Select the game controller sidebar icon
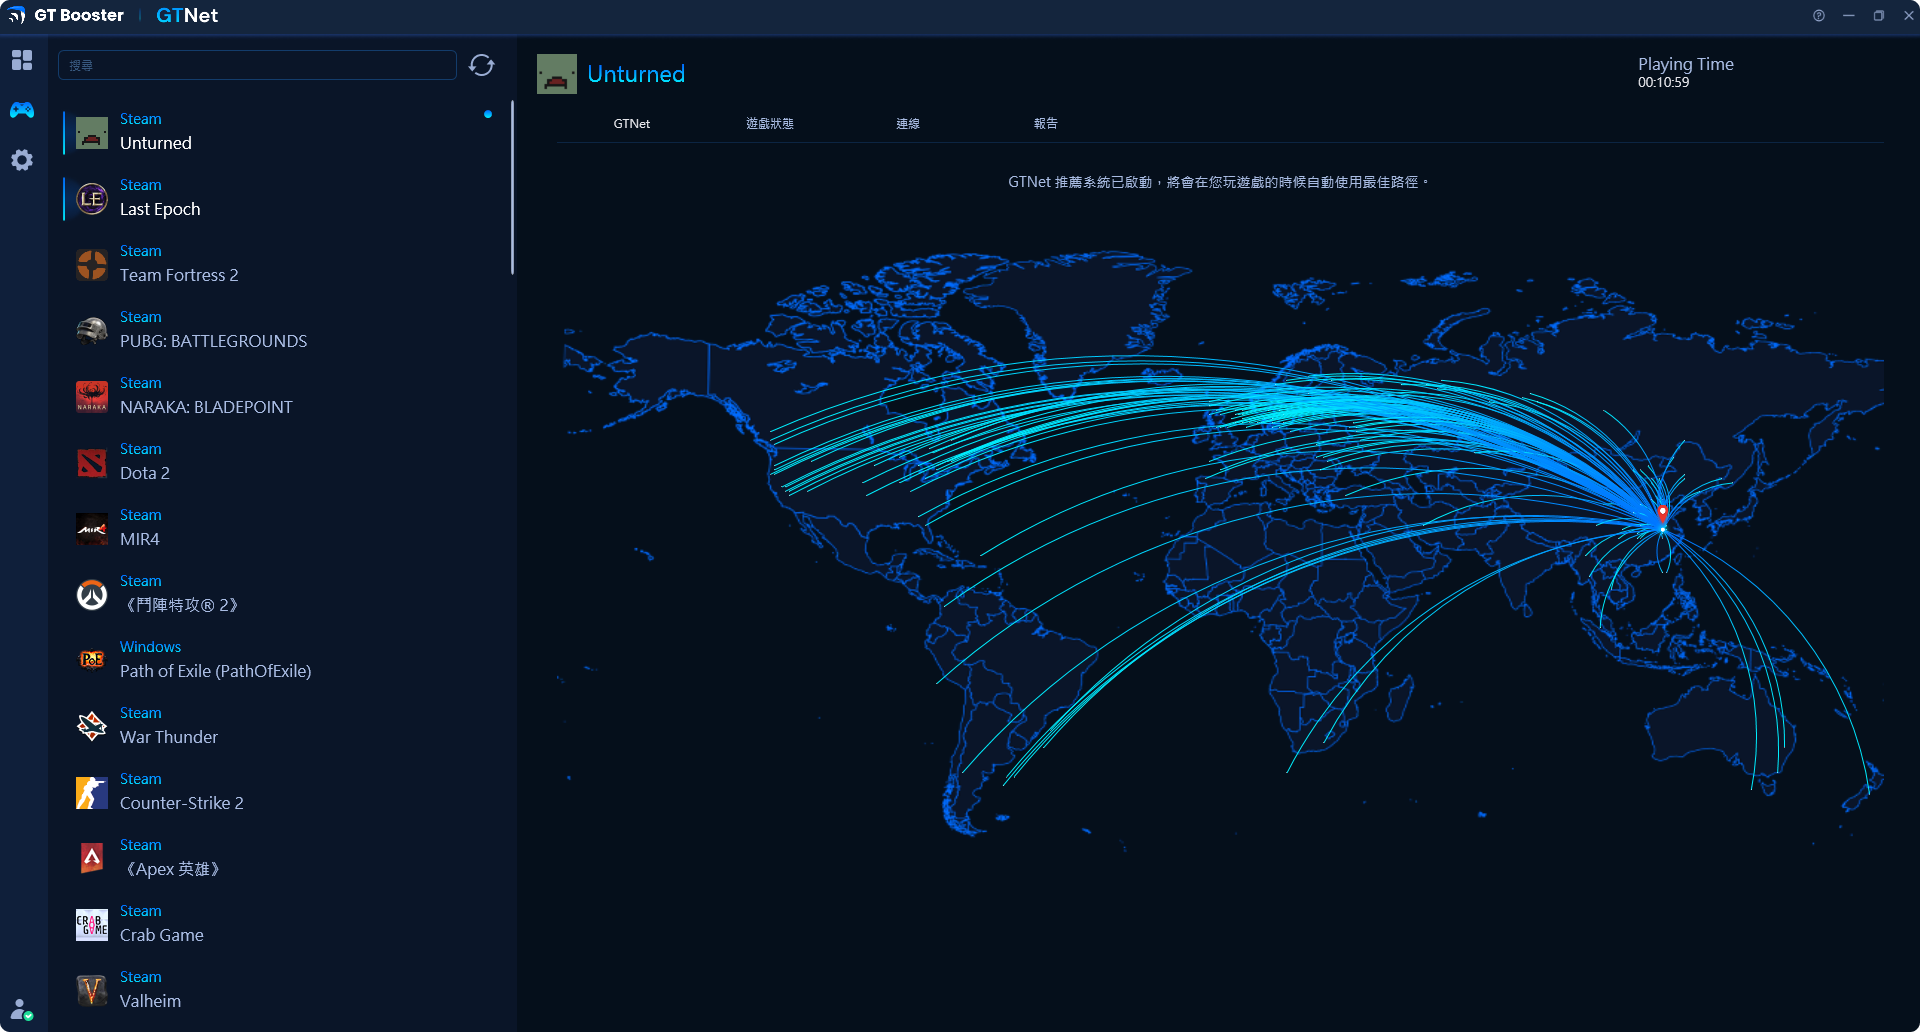Screen dimensions: 1920x1032 (22, 110)
